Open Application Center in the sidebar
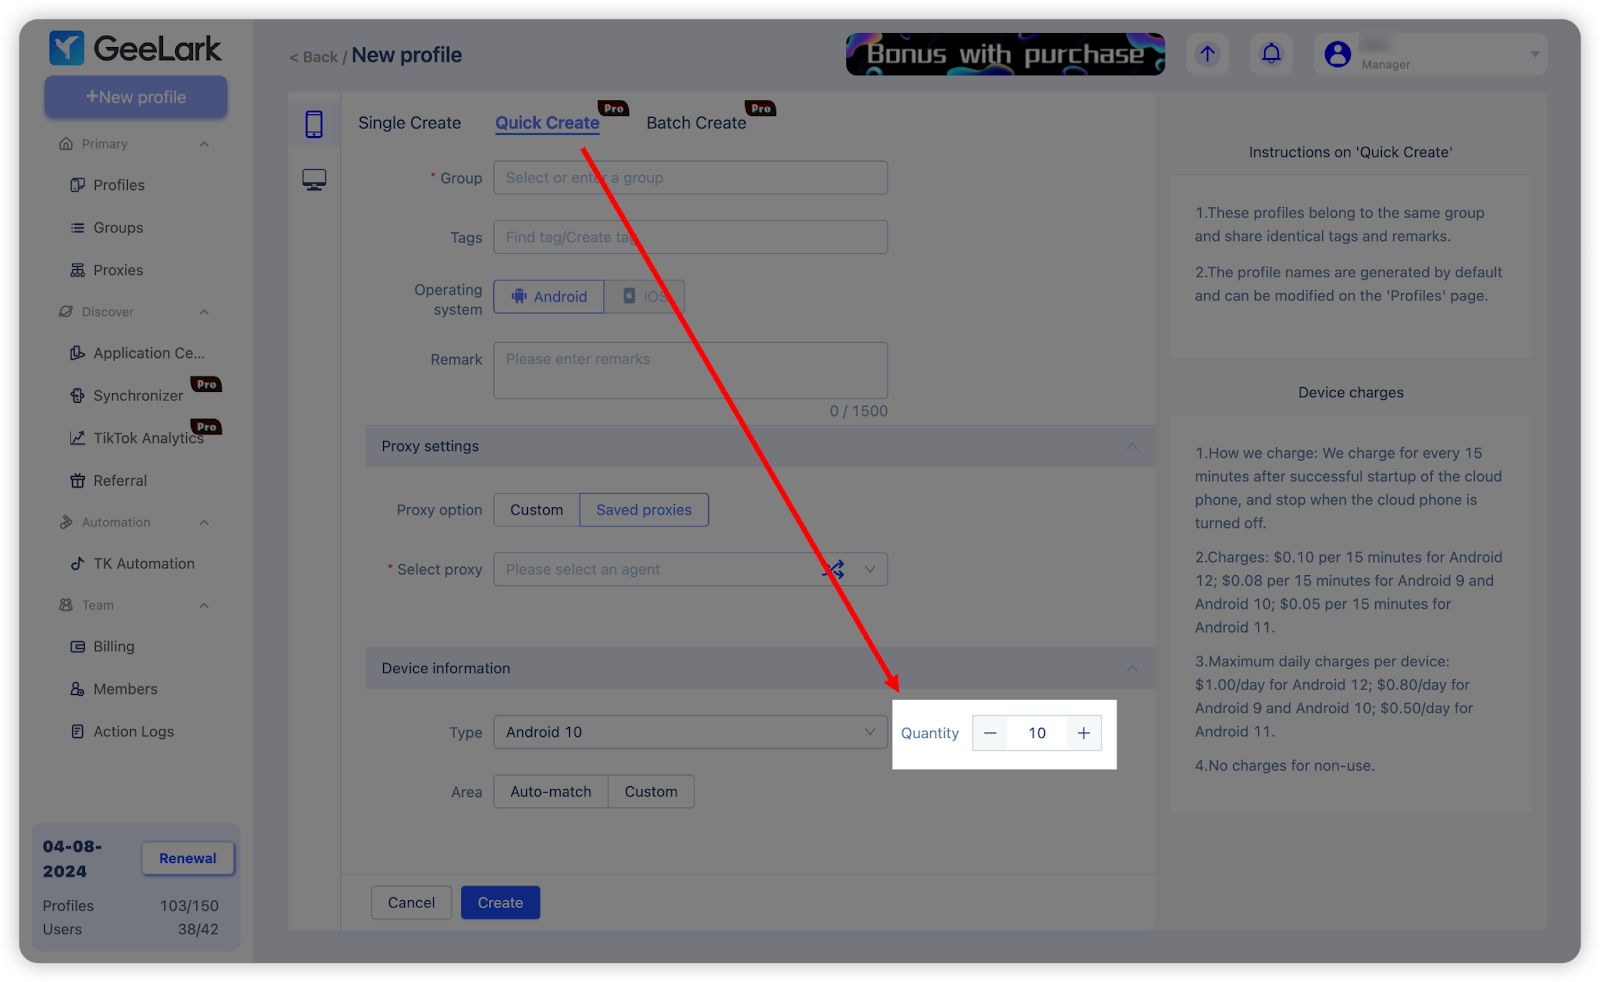The image size is (1600, 982). [138, 353]
